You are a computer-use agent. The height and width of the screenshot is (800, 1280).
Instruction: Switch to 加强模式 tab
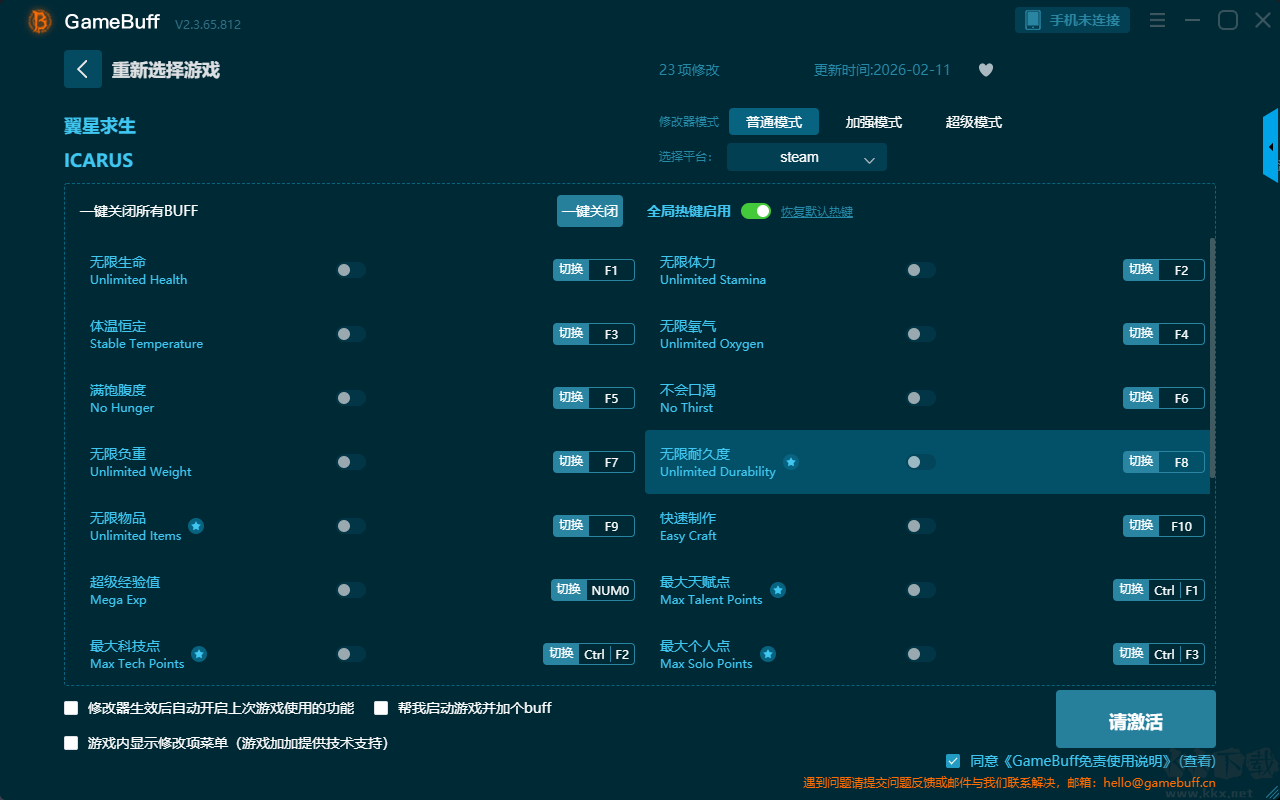(x=874, y=122)
